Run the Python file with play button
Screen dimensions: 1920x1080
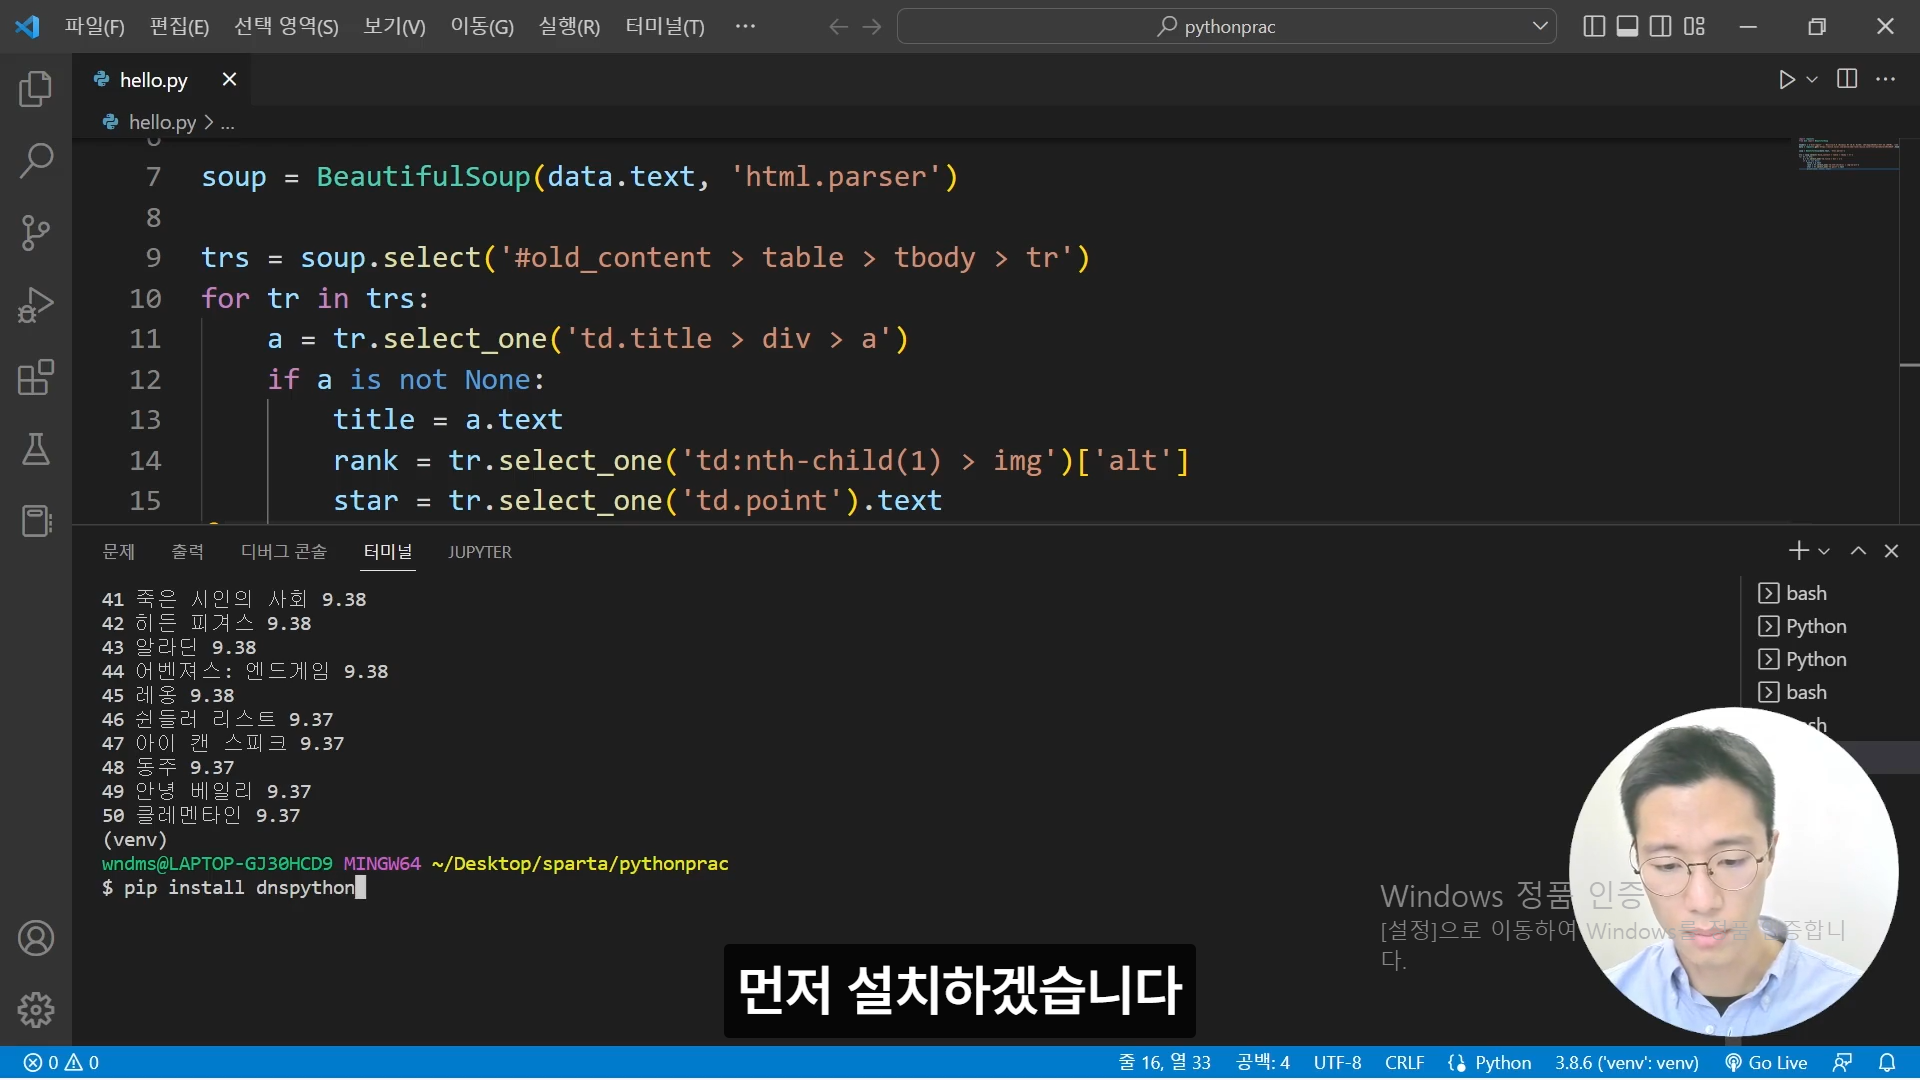pos(1787,80)
